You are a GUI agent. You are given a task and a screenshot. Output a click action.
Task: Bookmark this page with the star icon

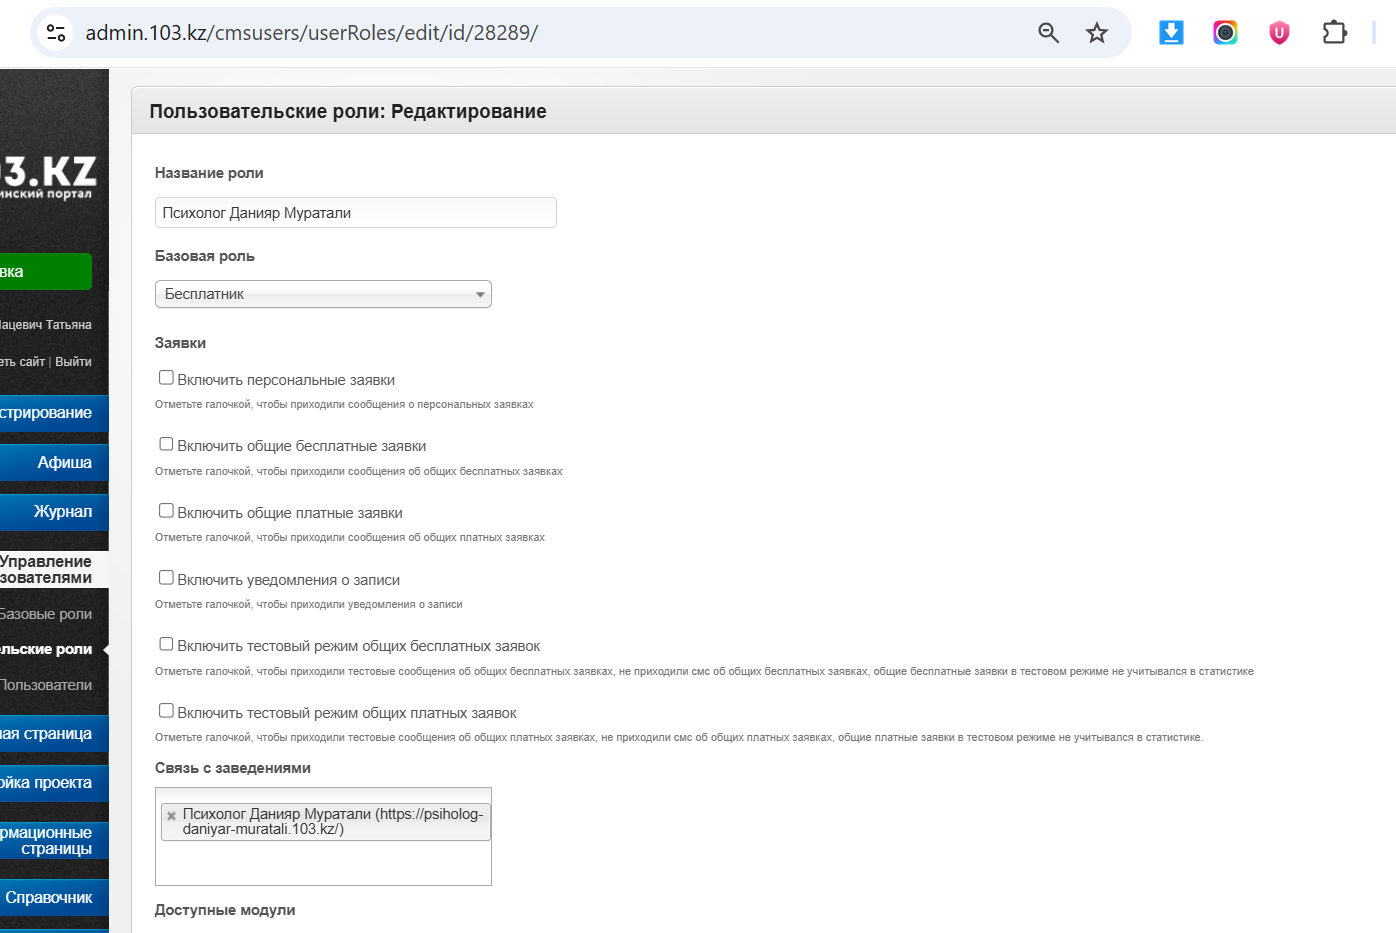click(x=1097, y=33)
